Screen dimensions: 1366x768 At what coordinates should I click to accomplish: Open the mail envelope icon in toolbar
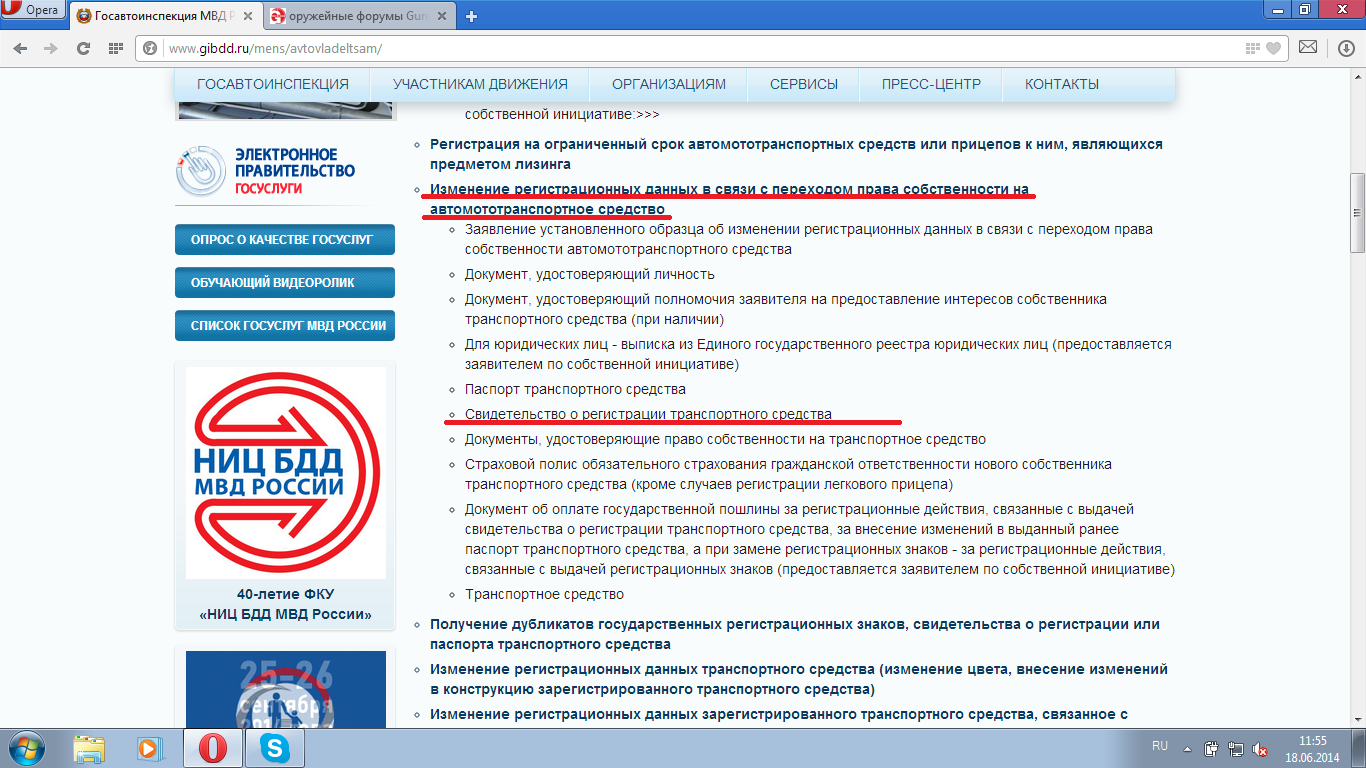pyautogui.click(x=1307, y=47)
